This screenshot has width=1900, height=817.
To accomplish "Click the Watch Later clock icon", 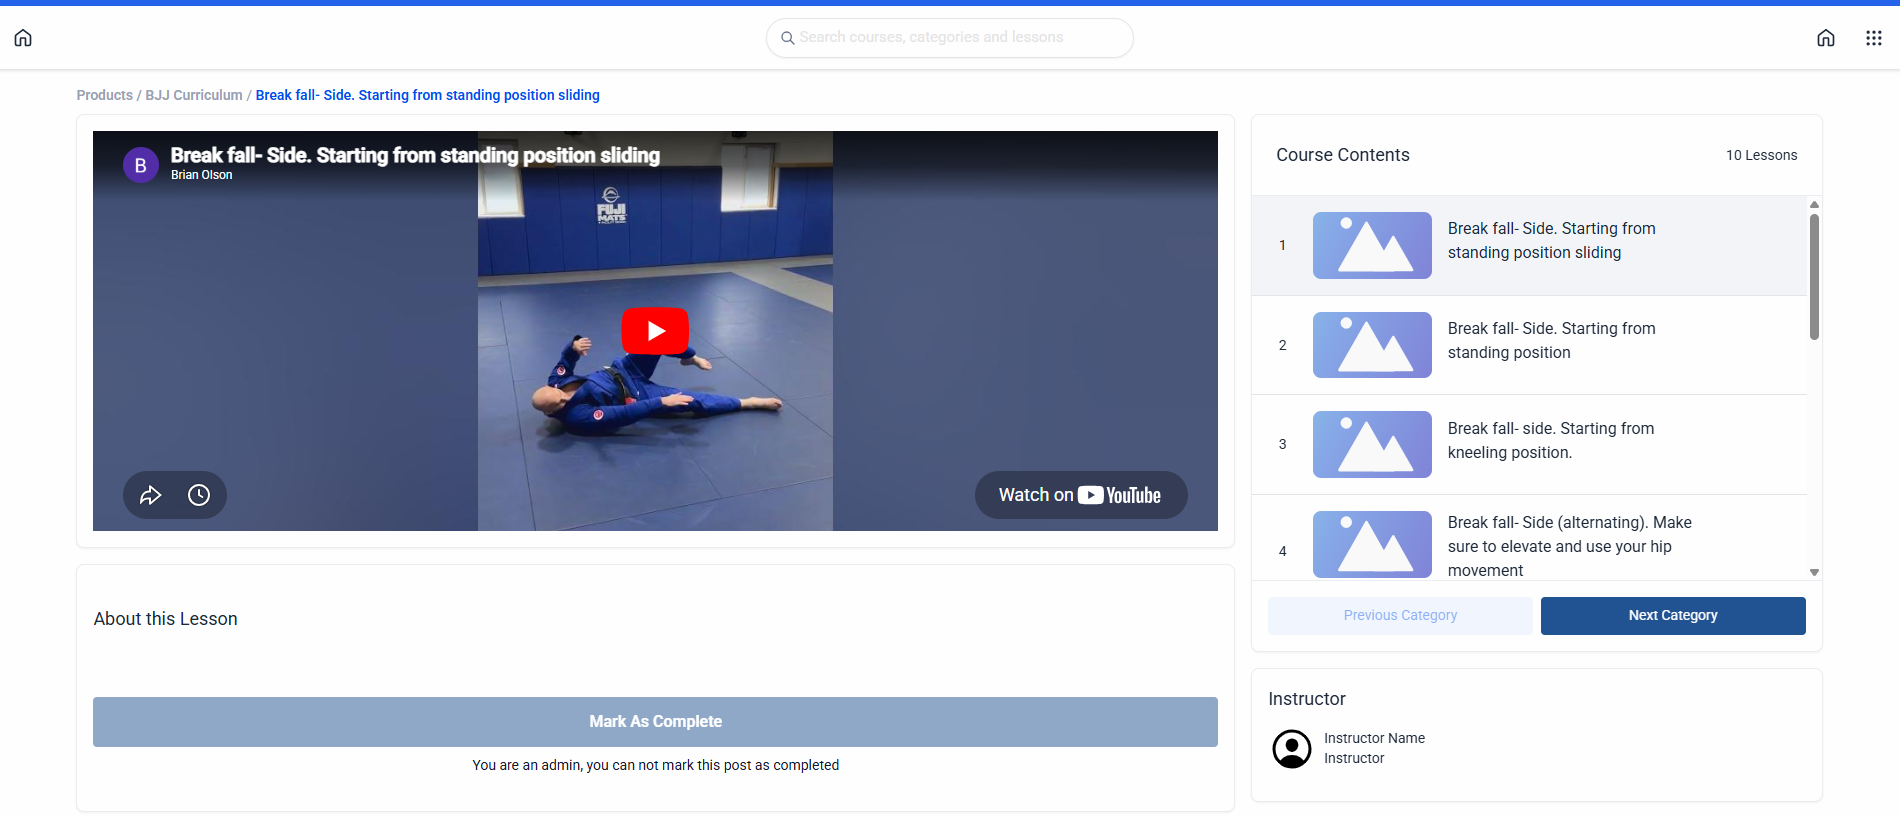I will click(x=199, y=495).
